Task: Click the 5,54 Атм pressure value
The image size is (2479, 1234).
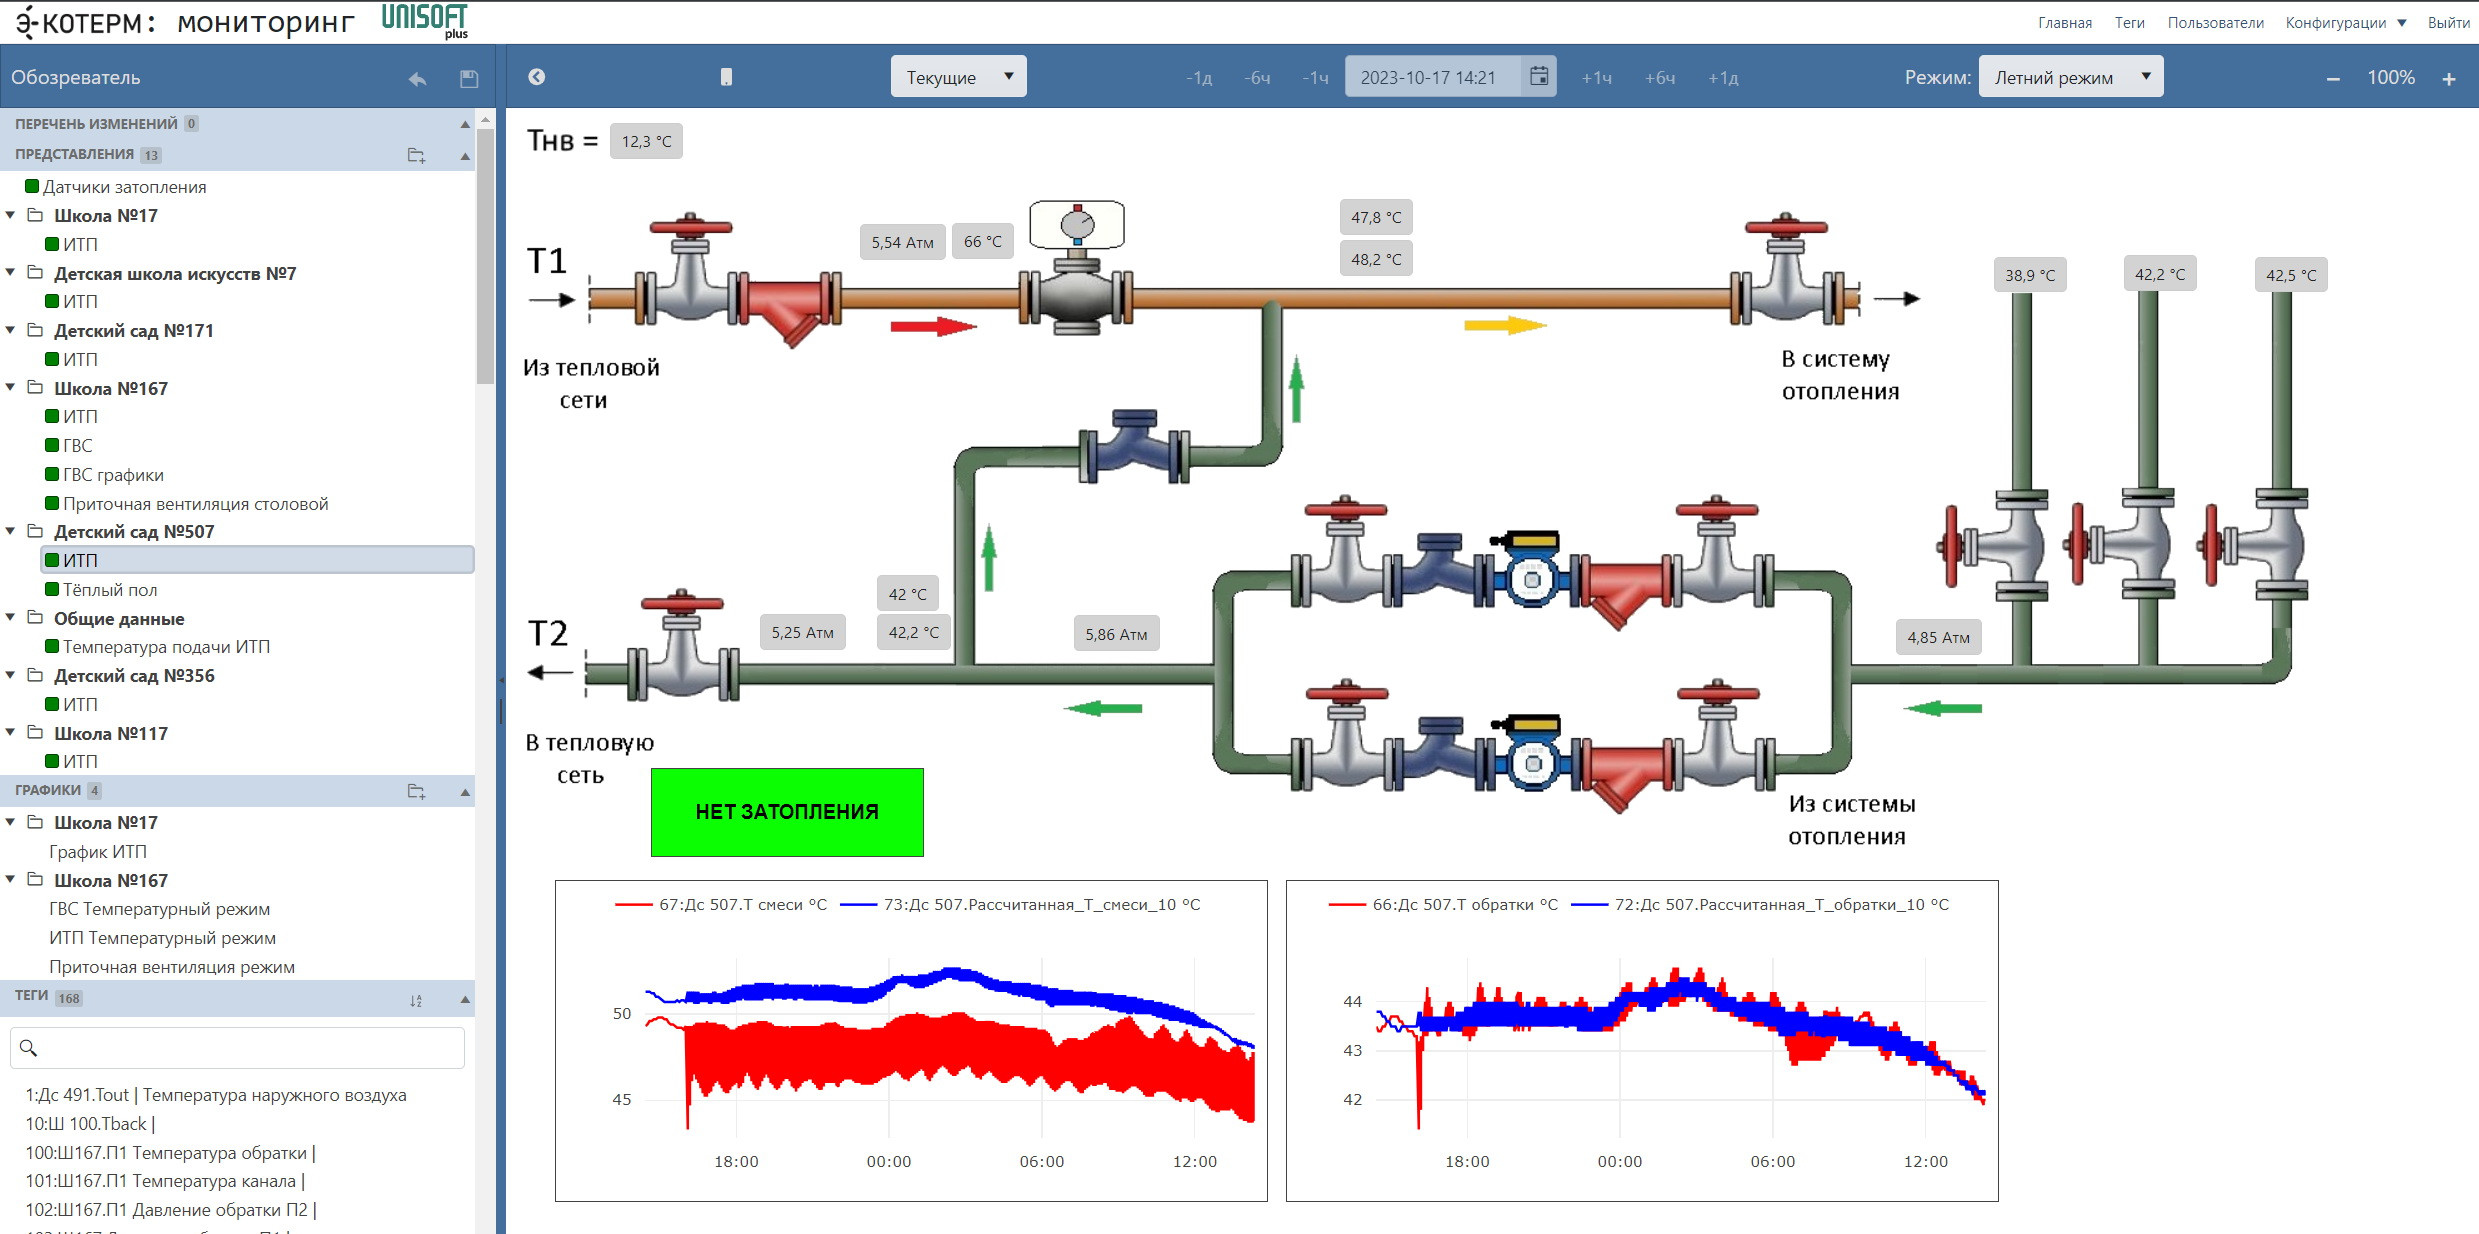Action: pyautogui.click(x=902, y=242)
